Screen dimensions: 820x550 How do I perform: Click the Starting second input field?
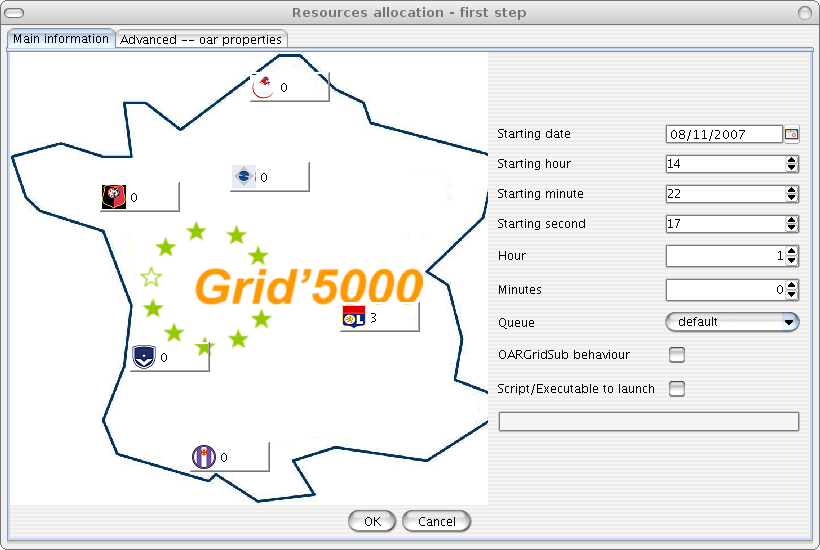(x=726, y=224)
